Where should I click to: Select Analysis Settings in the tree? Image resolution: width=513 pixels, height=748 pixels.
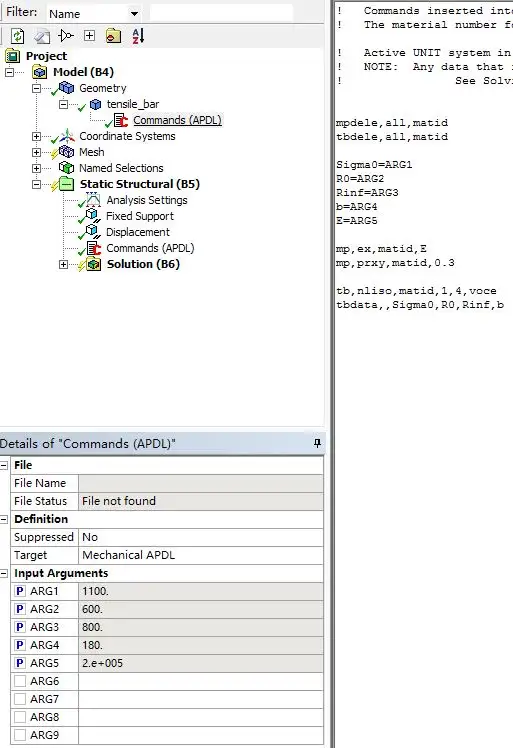(147, 200)
